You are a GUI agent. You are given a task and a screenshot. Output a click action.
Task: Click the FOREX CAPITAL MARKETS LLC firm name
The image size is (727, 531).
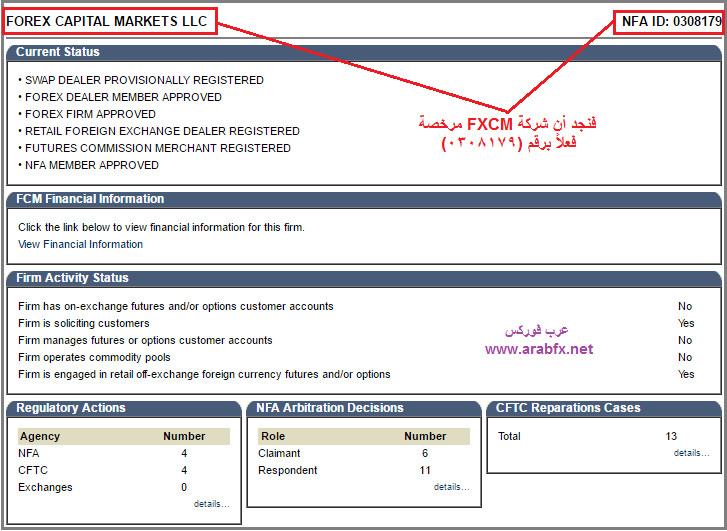[107, 21]
